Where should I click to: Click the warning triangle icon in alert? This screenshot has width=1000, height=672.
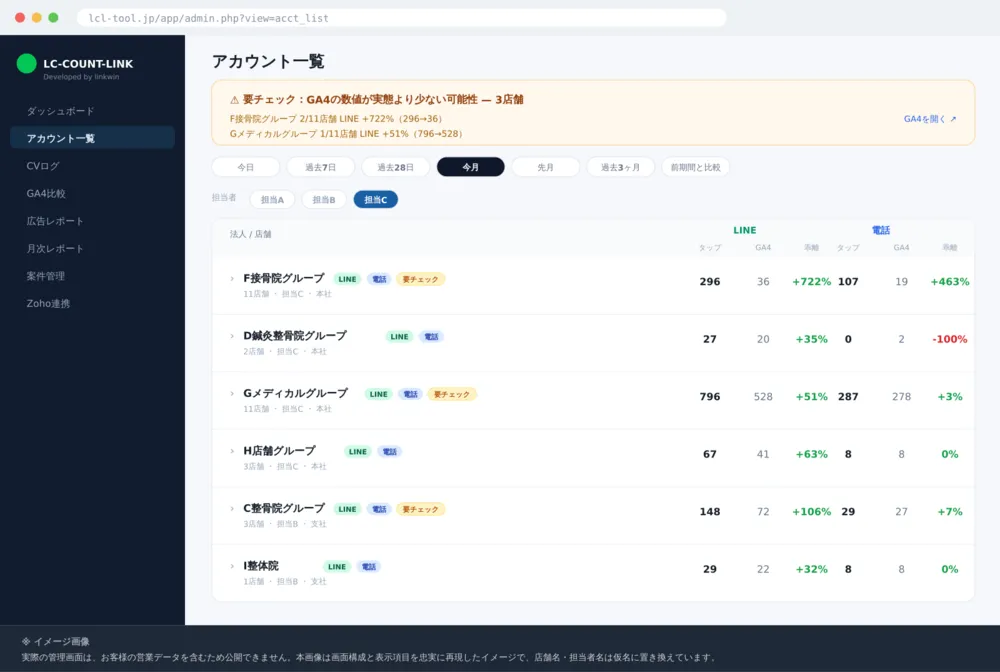tap(234, 99)
